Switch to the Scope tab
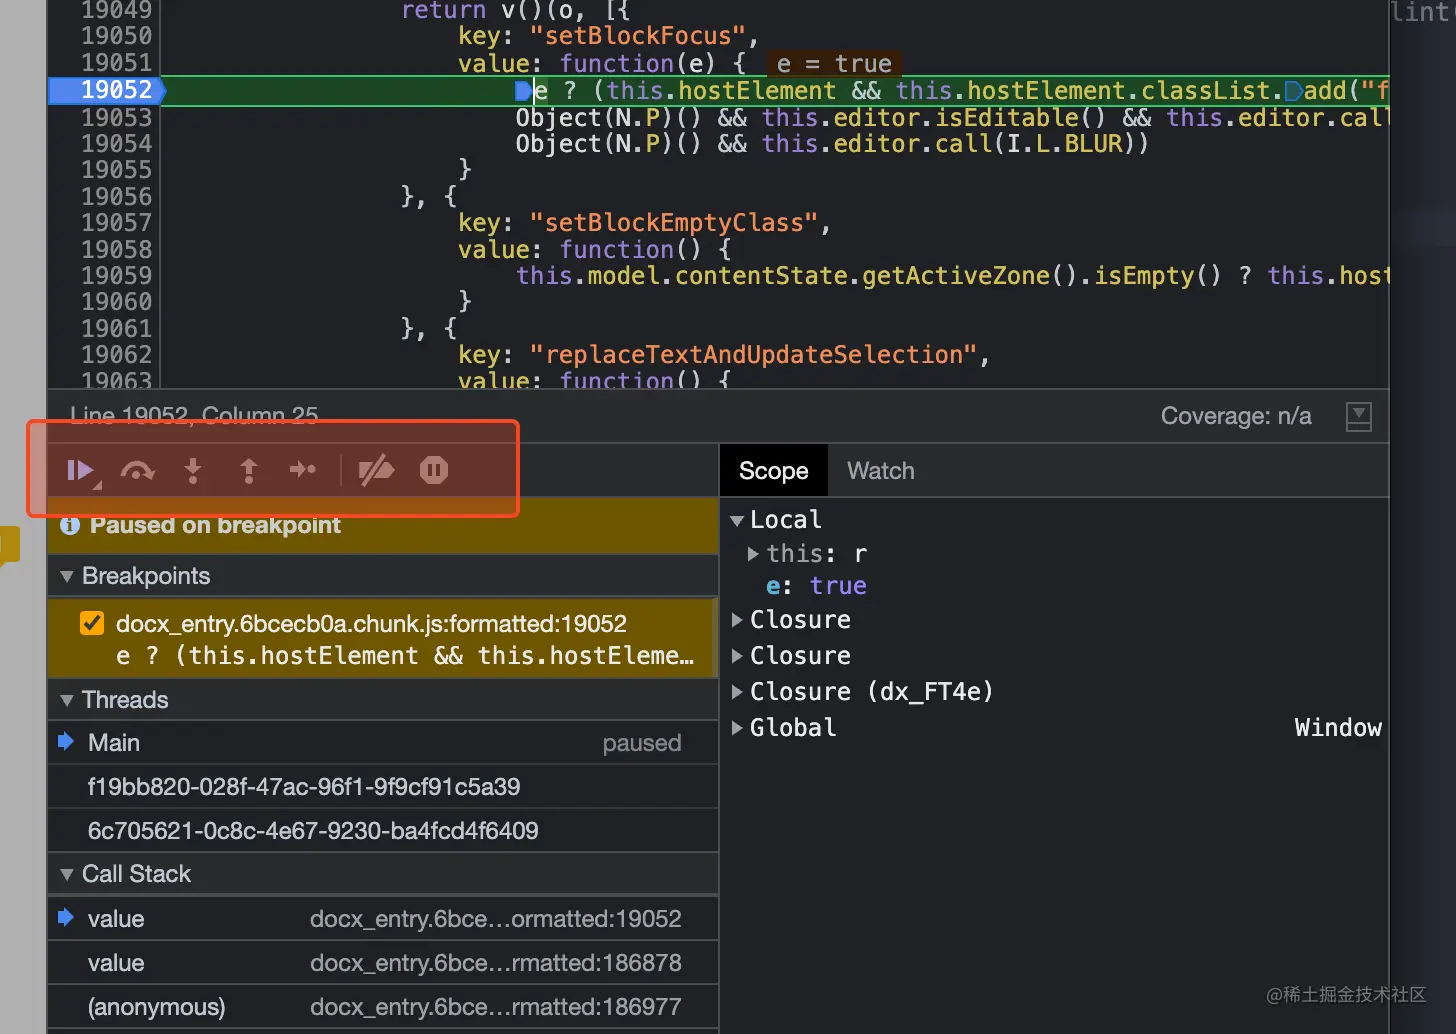 coord(774,471)
